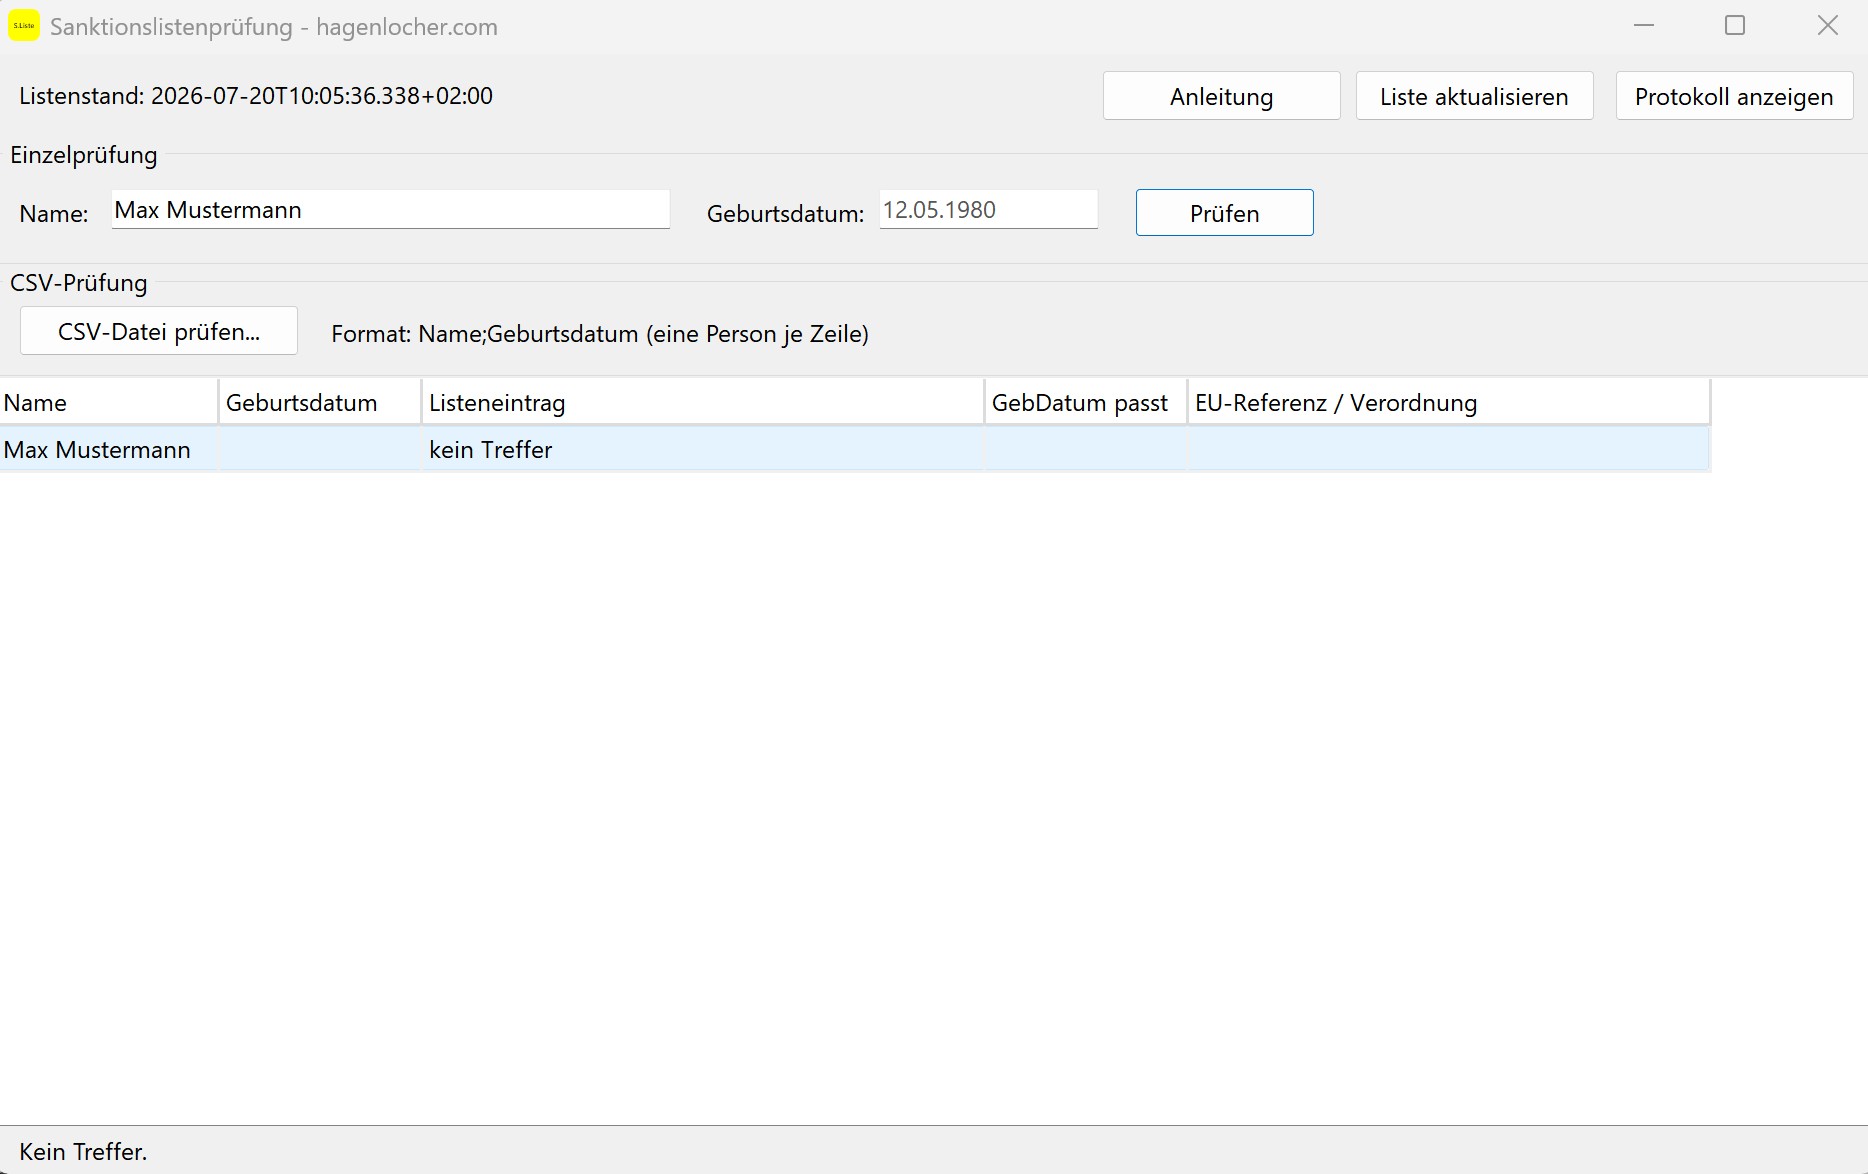Image resolution: width=1868 pixels, height=1174 pixels.
Task: Maximize the Sanktionslistenprüfung window
Action: [1735, 26]
